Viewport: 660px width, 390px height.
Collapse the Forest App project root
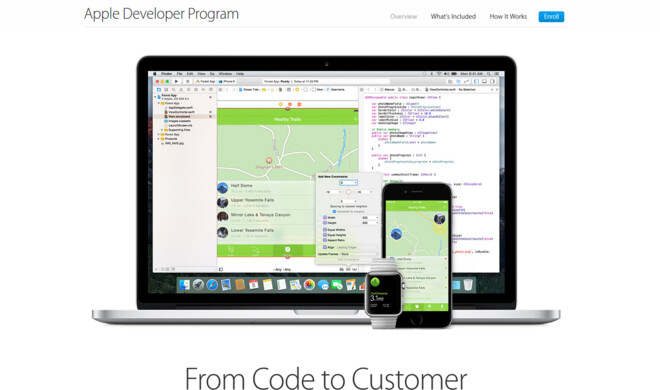(155, 97)
